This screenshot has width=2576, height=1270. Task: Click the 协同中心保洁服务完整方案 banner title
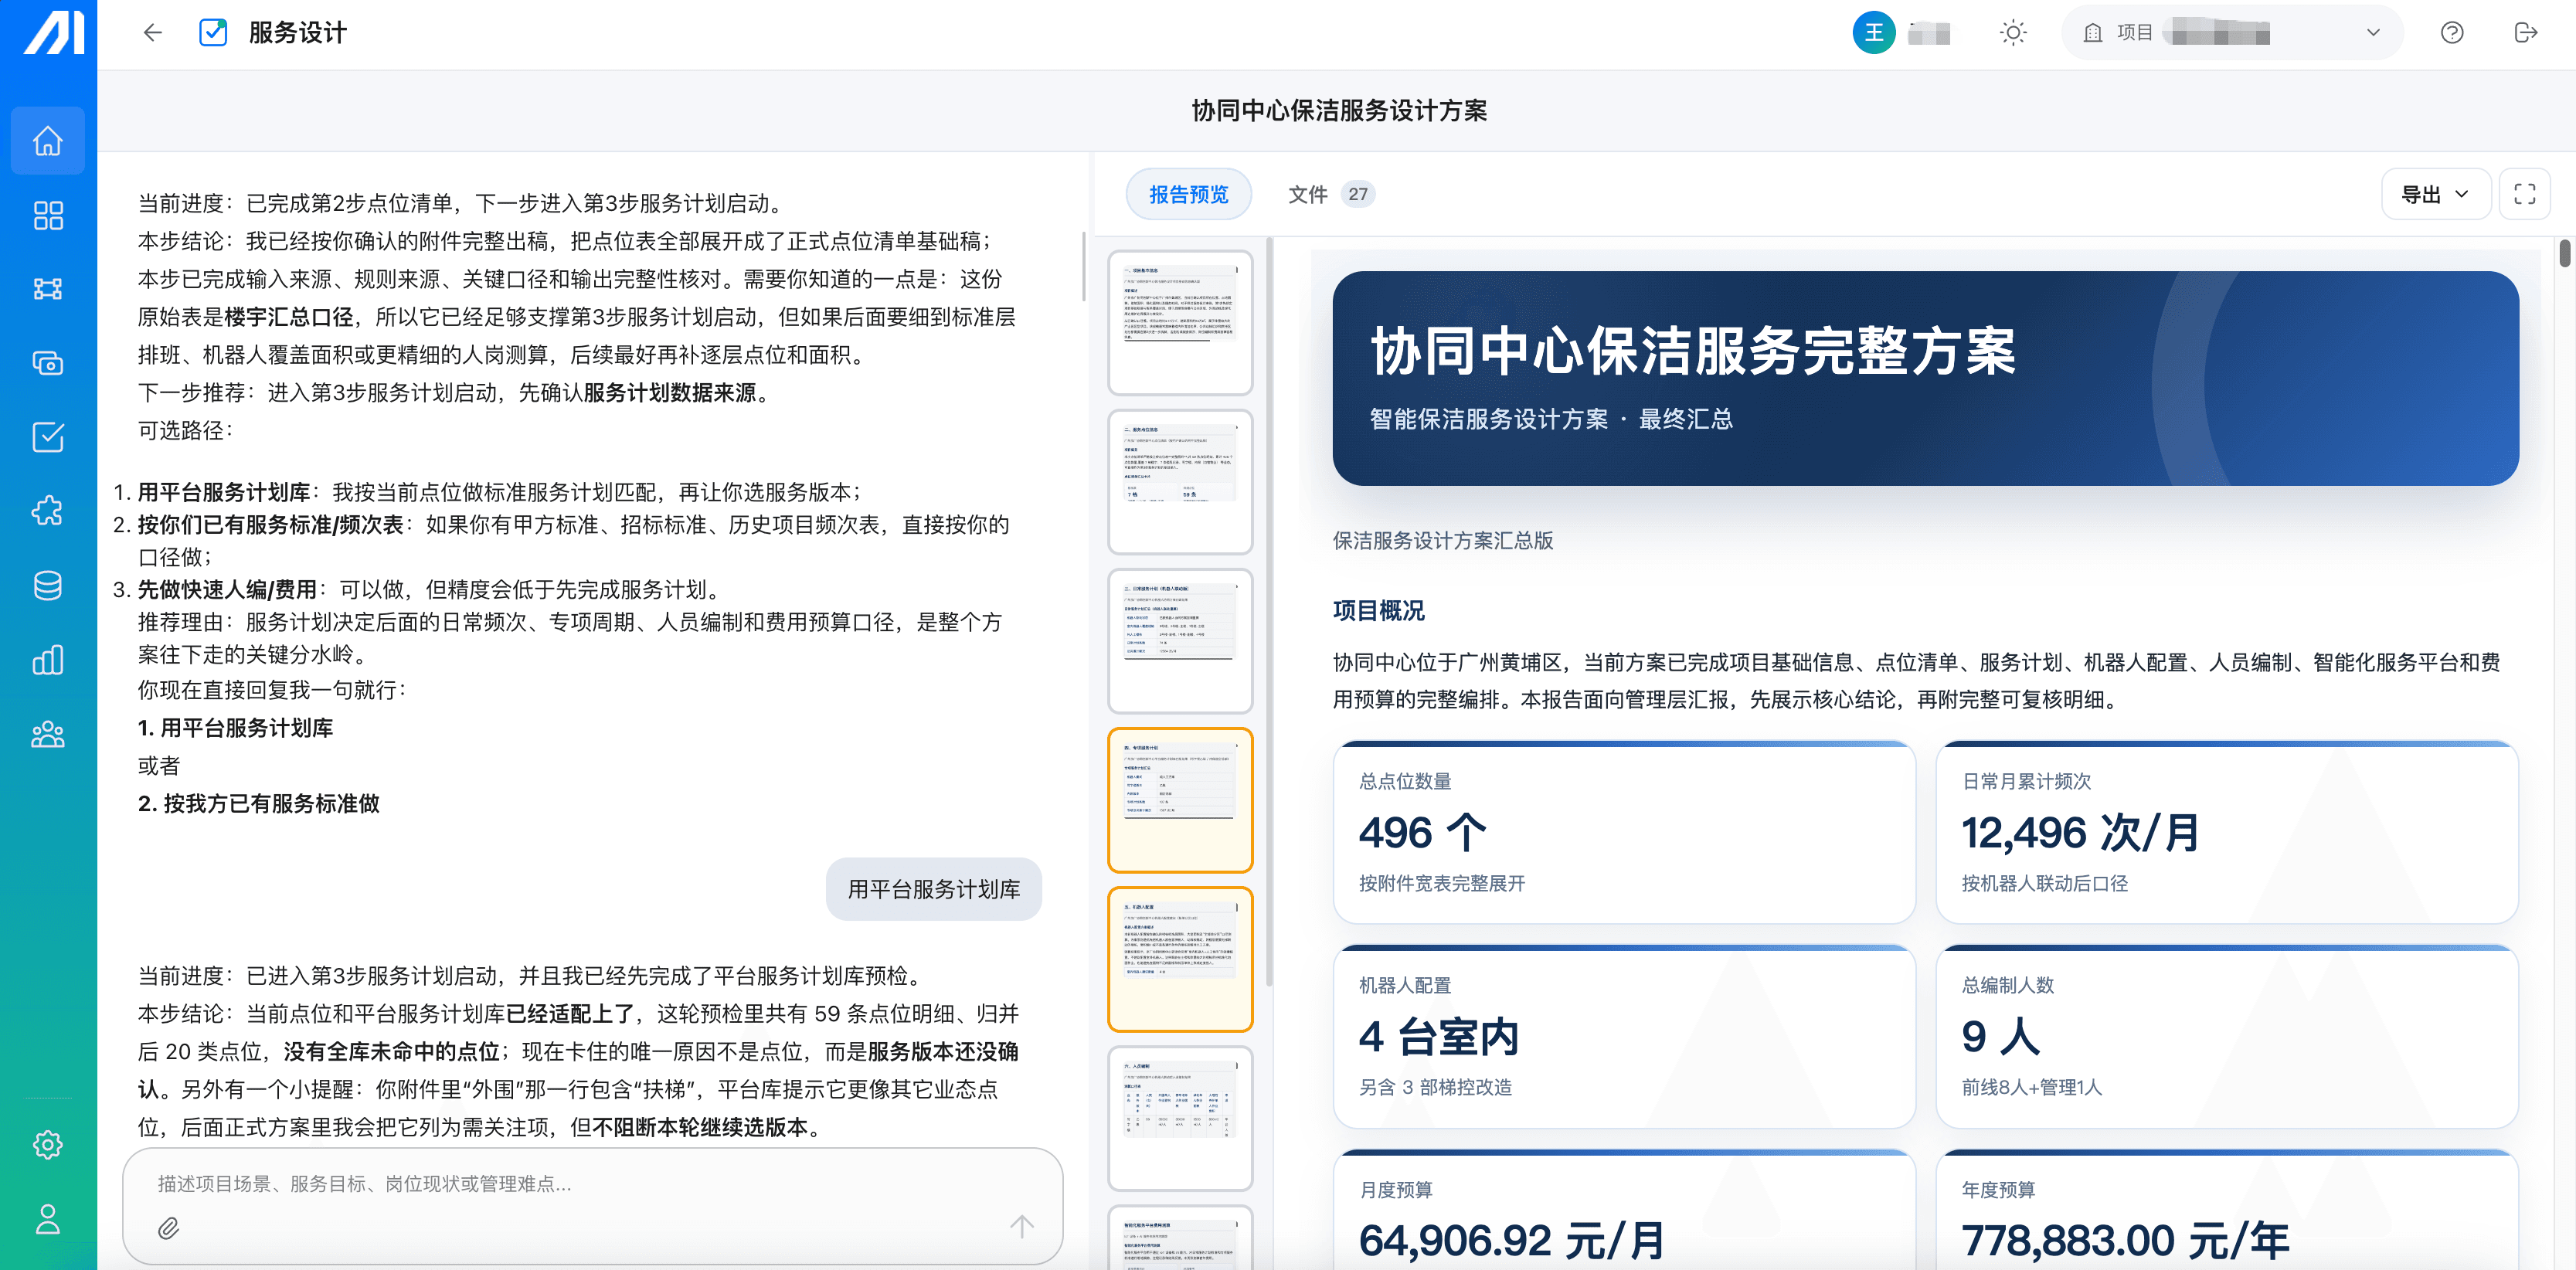[1693, 351]
